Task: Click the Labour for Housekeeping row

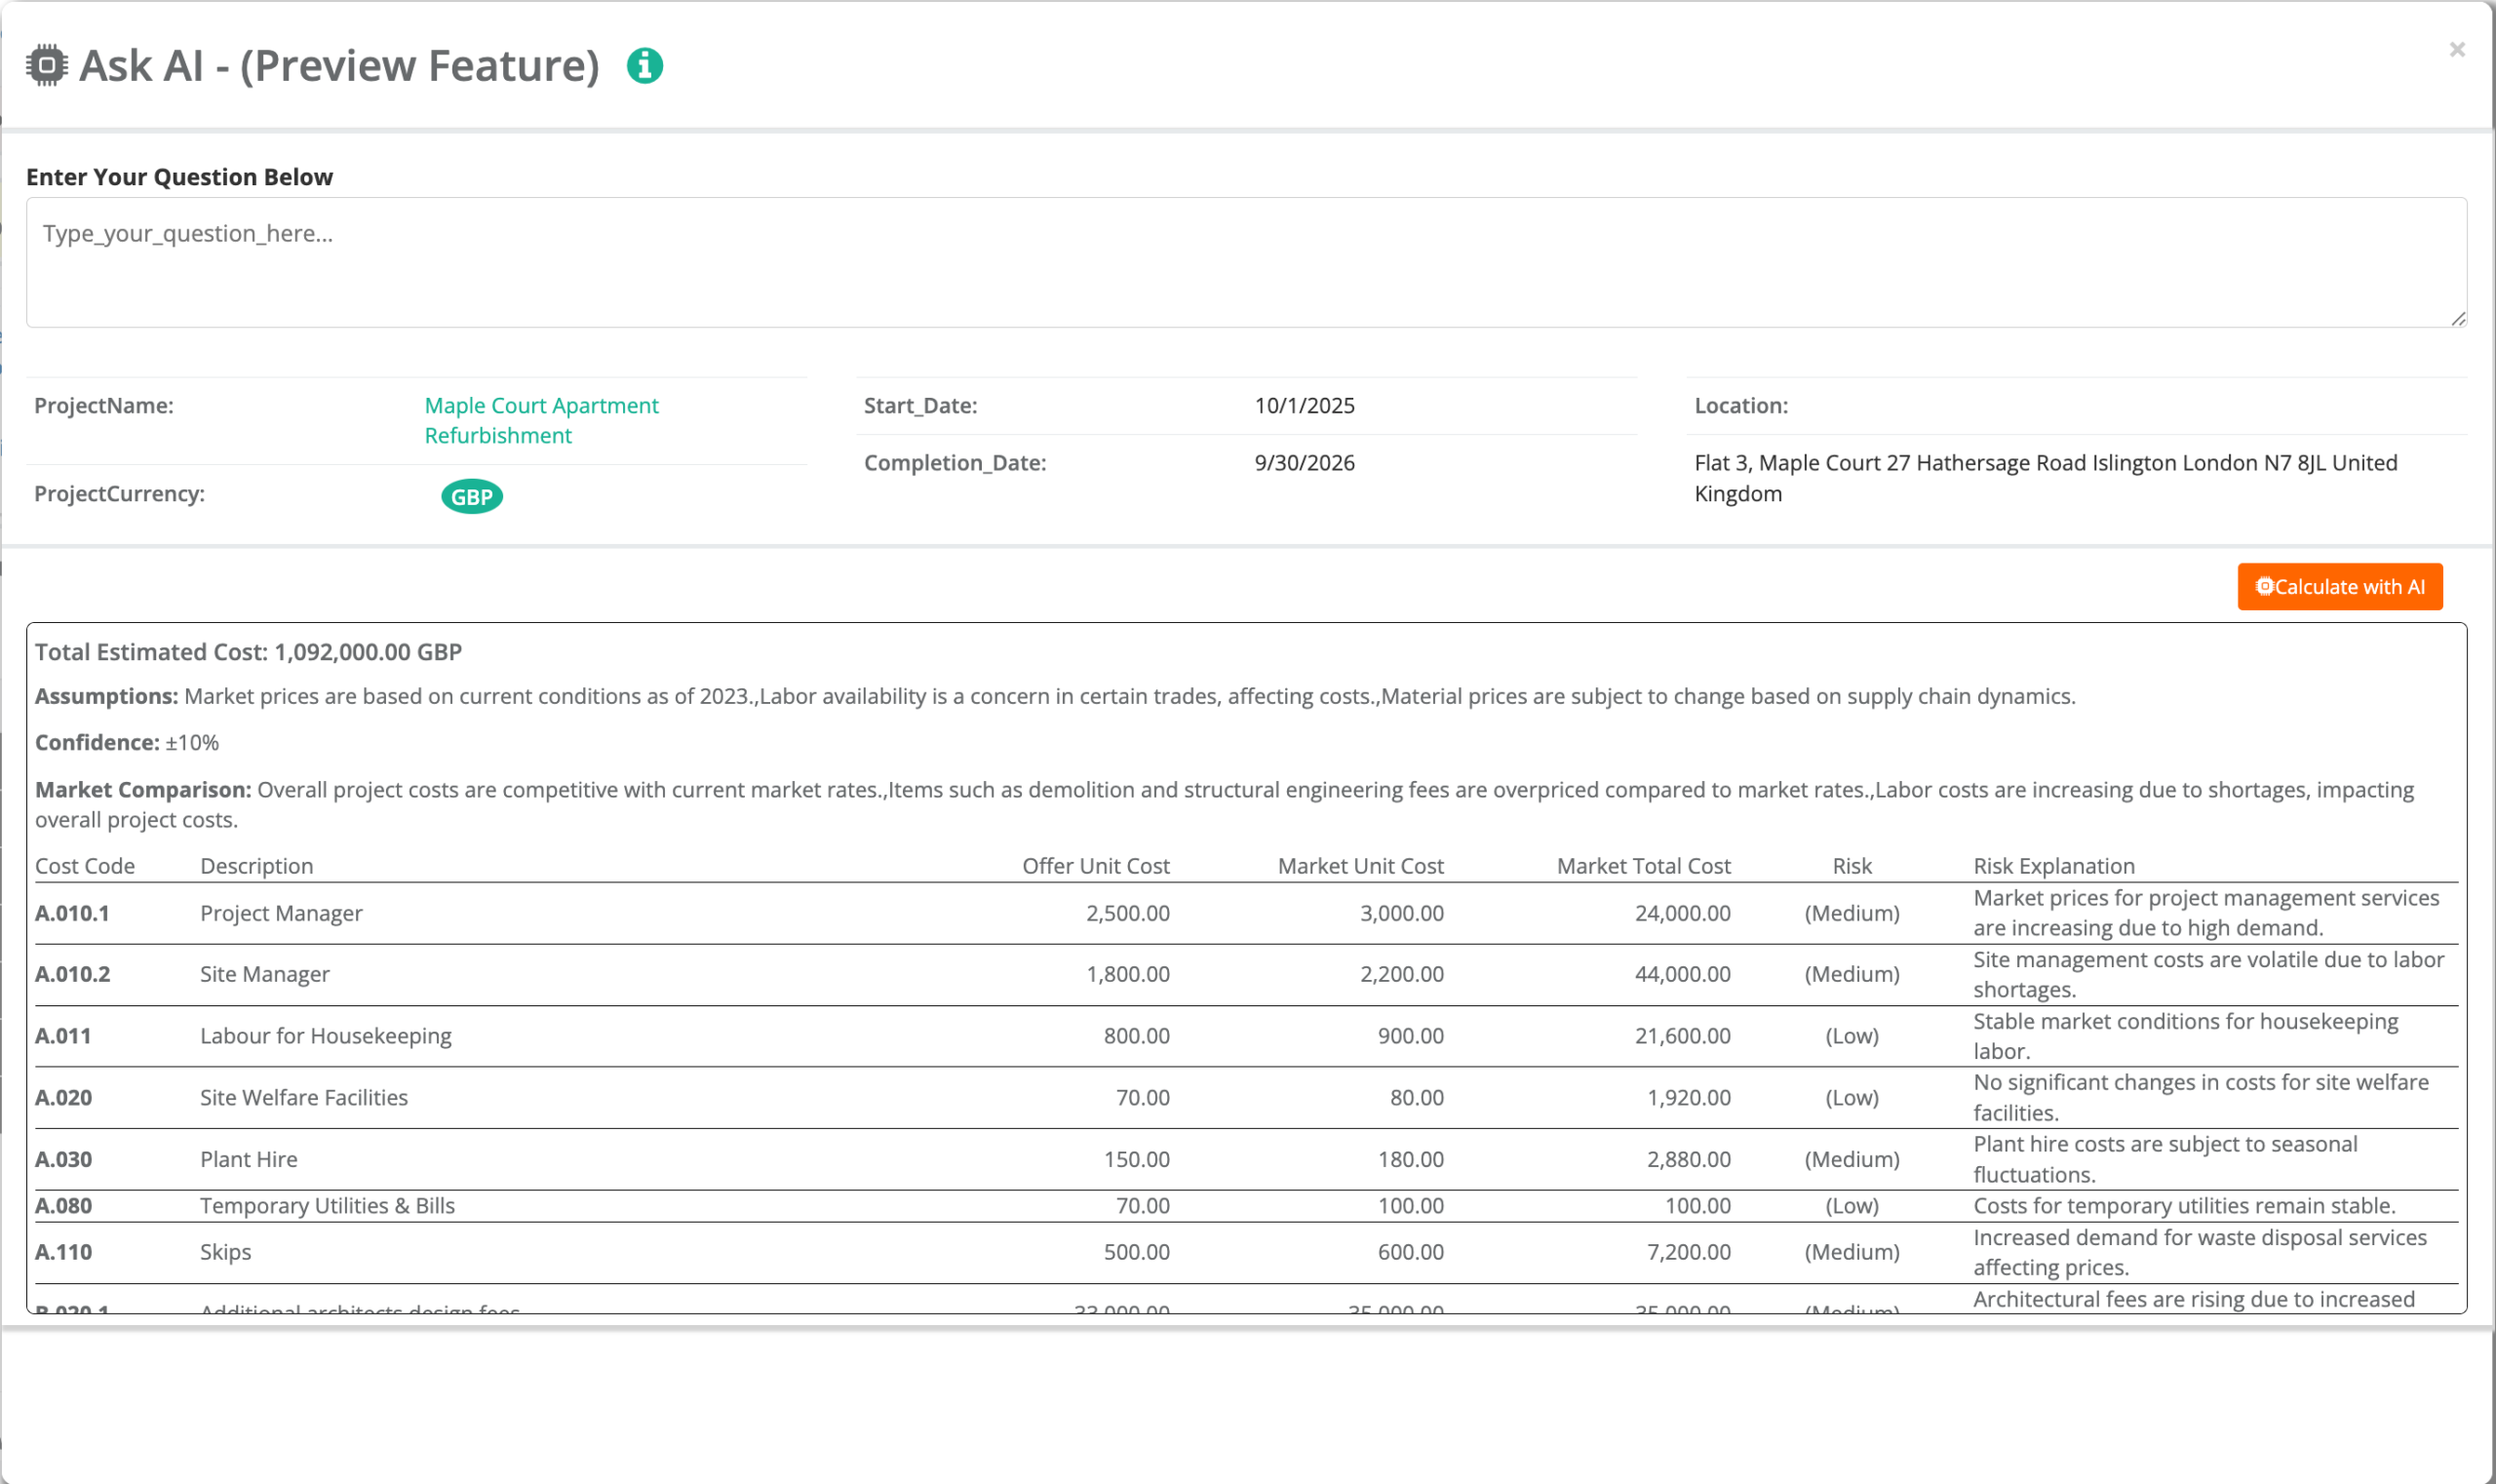Action: tap(325, 1036)
